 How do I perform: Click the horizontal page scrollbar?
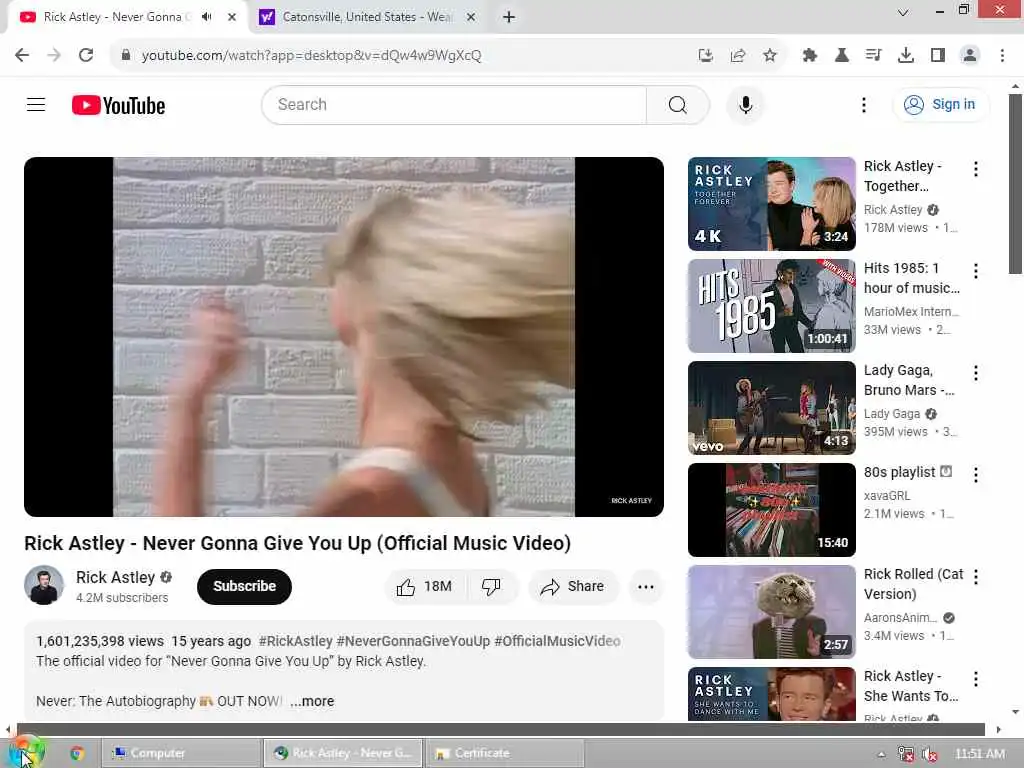(x=501, y=729)
